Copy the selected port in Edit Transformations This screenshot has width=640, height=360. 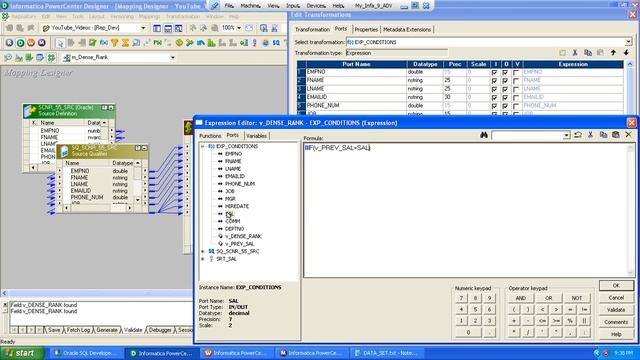588,53
